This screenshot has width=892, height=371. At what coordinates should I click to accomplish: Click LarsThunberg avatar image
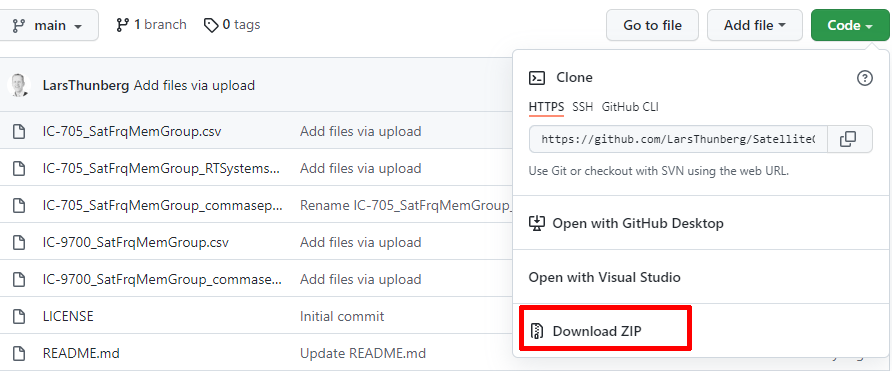click(19, 85)
